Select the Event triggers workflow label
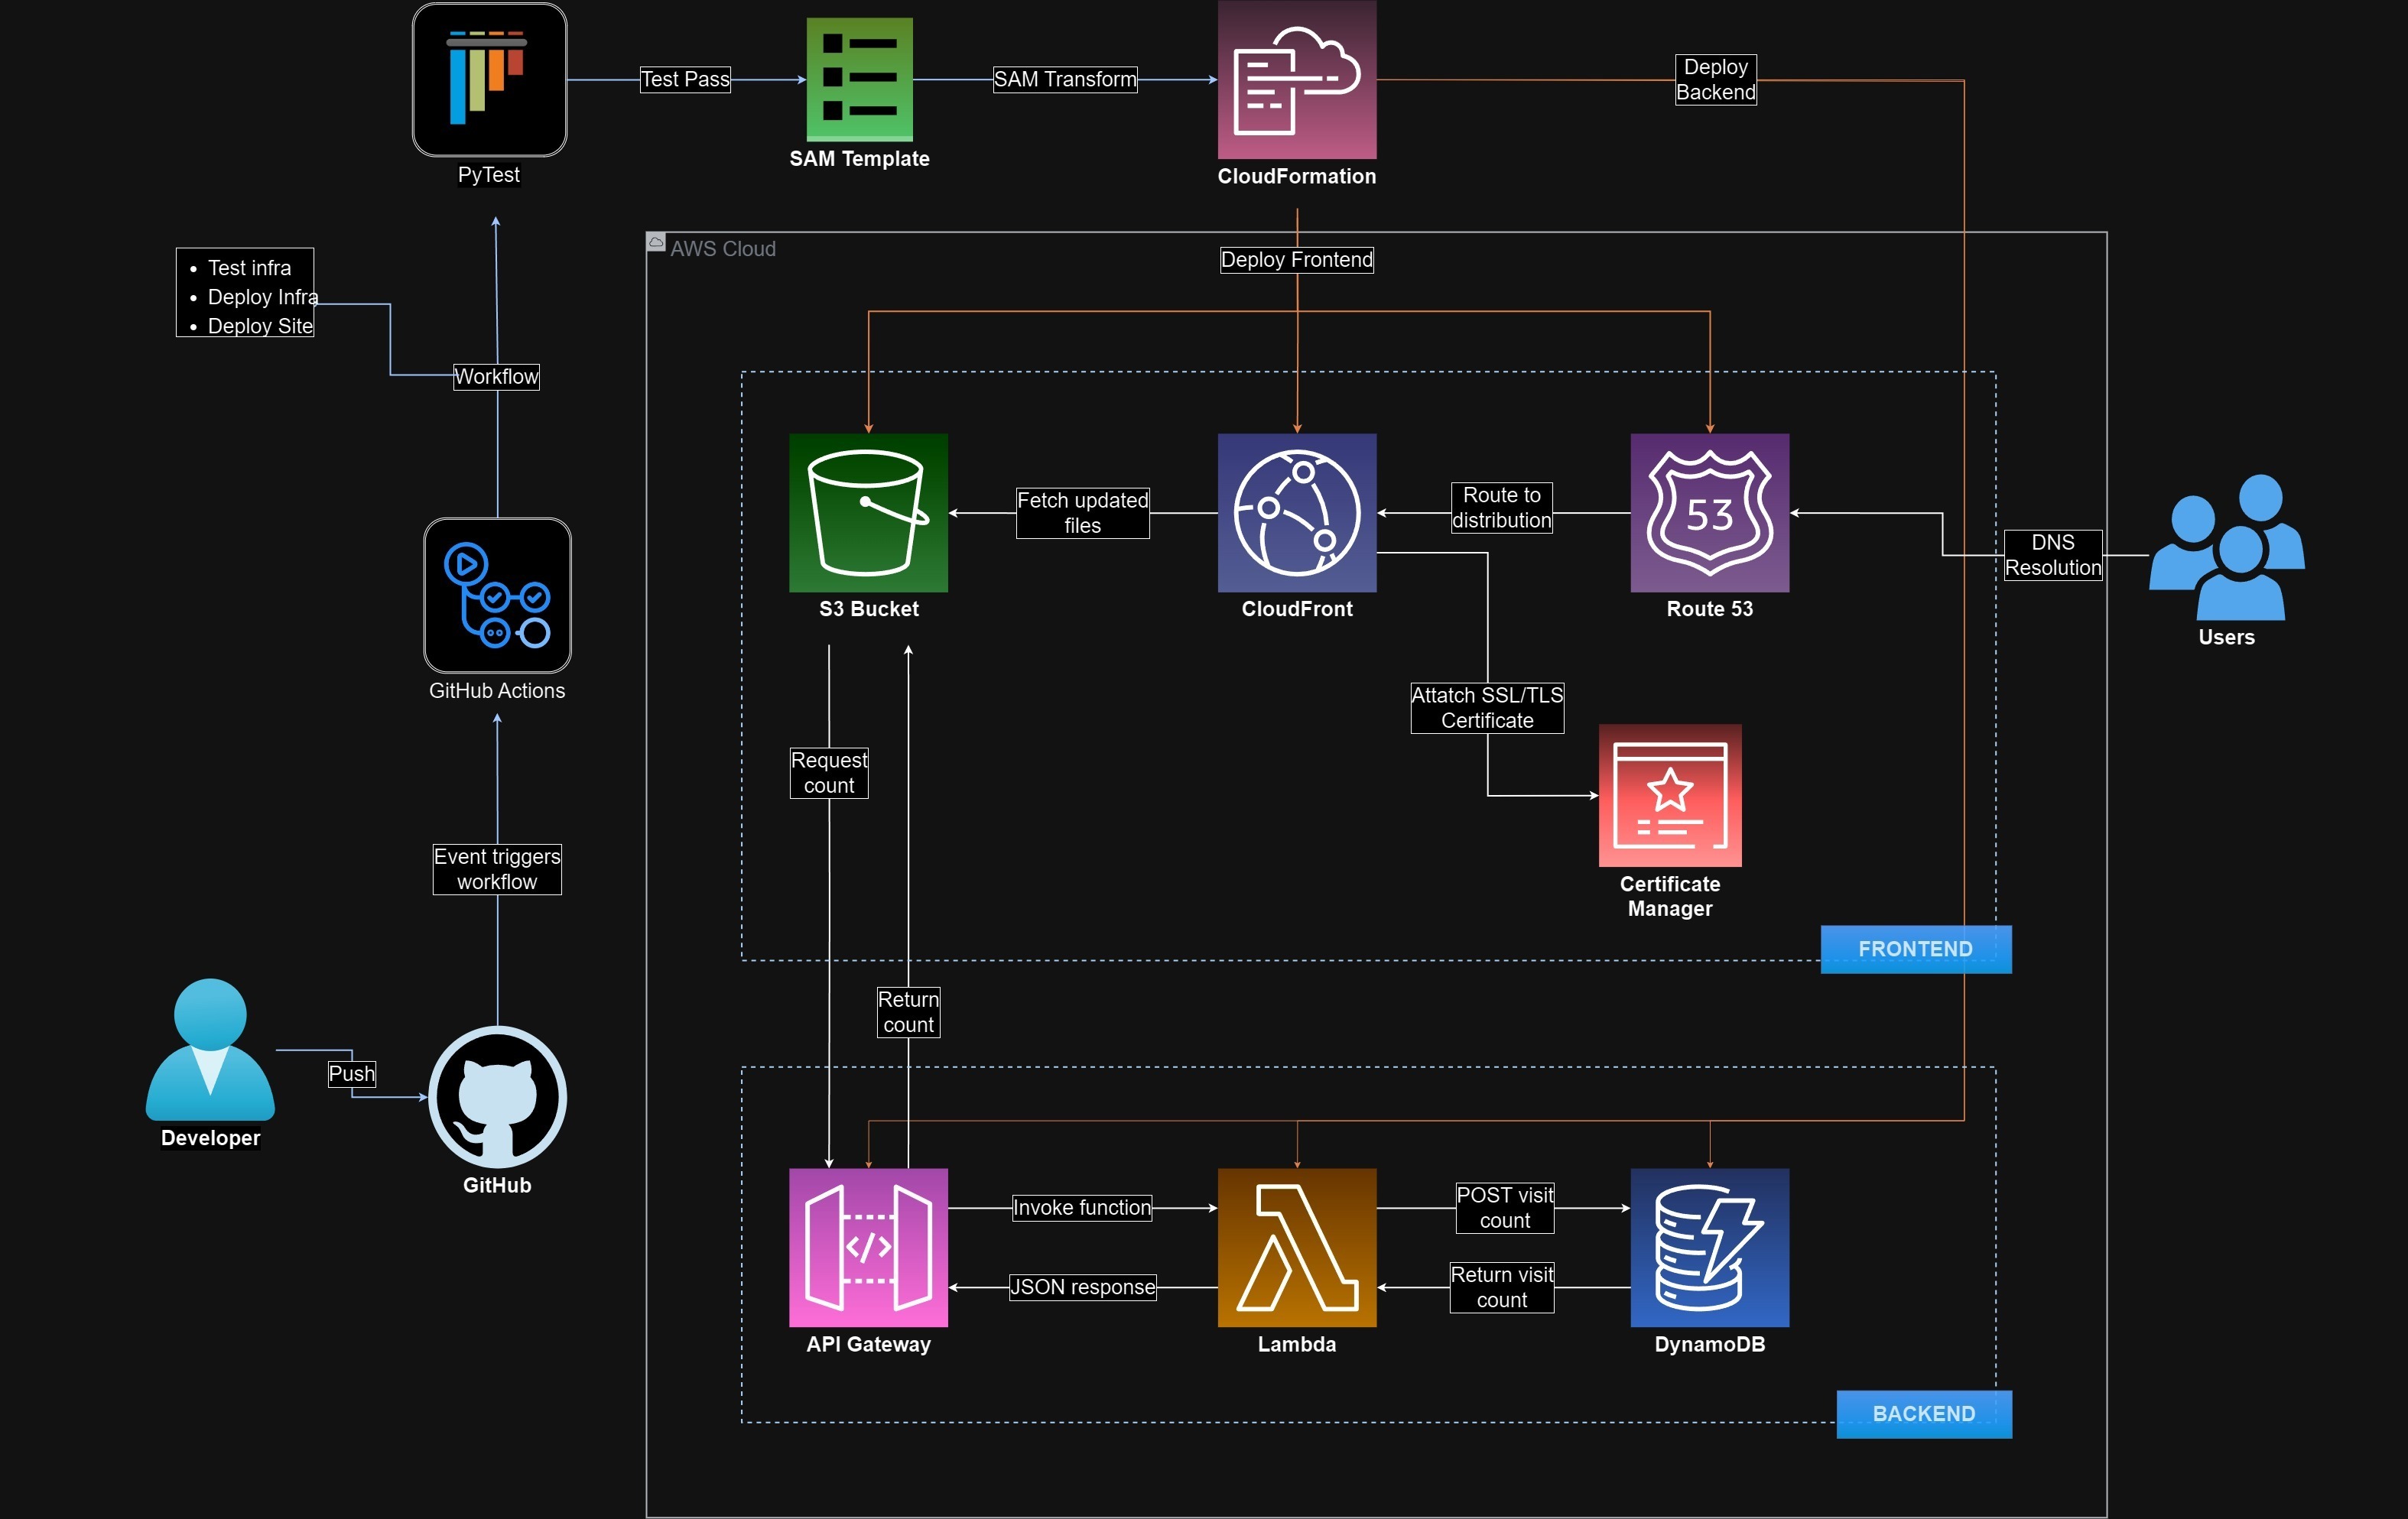Viewport: 2408px width, 1519px height. (497, 869)
